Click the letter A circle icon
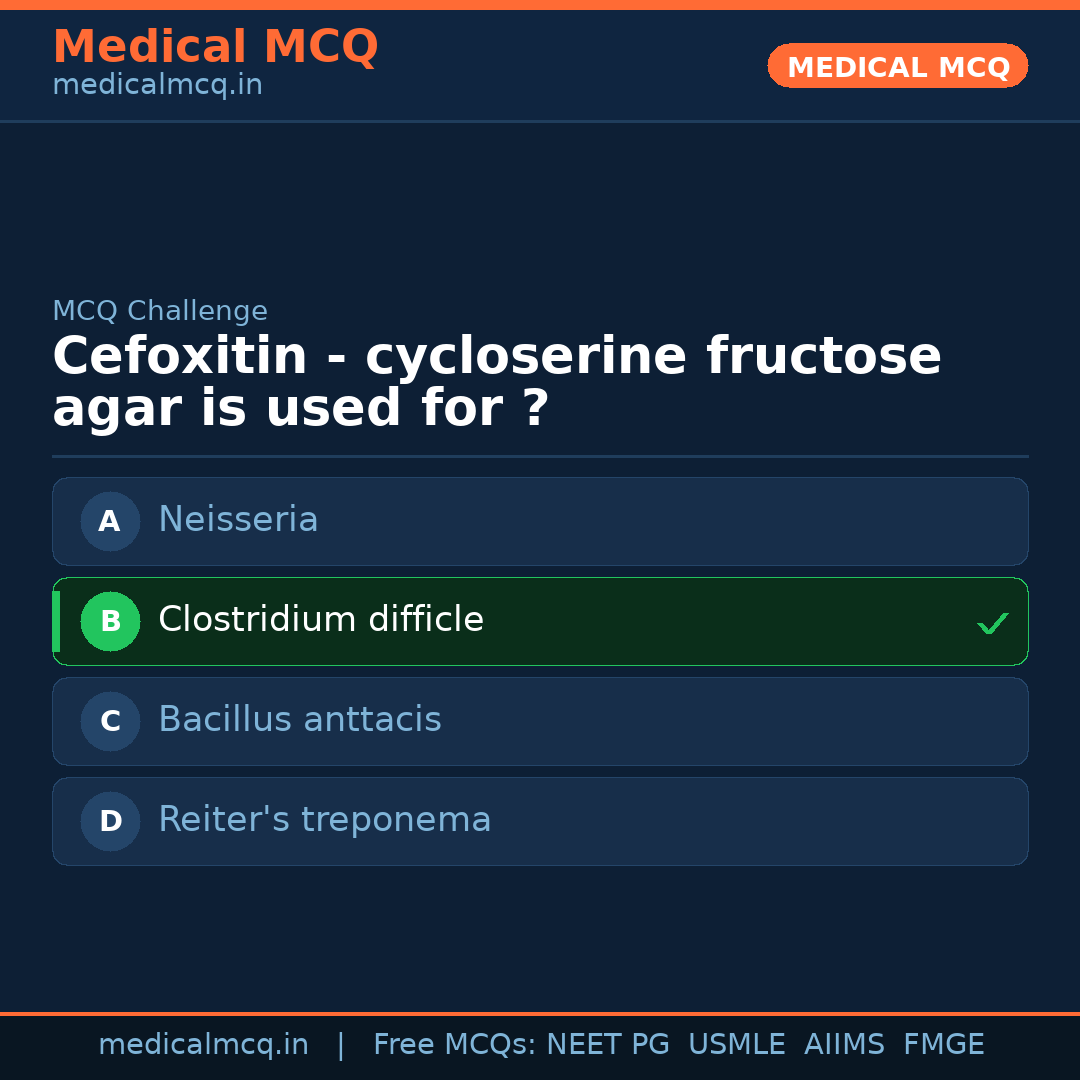The image size is (1080, 1080). [110, 521]
